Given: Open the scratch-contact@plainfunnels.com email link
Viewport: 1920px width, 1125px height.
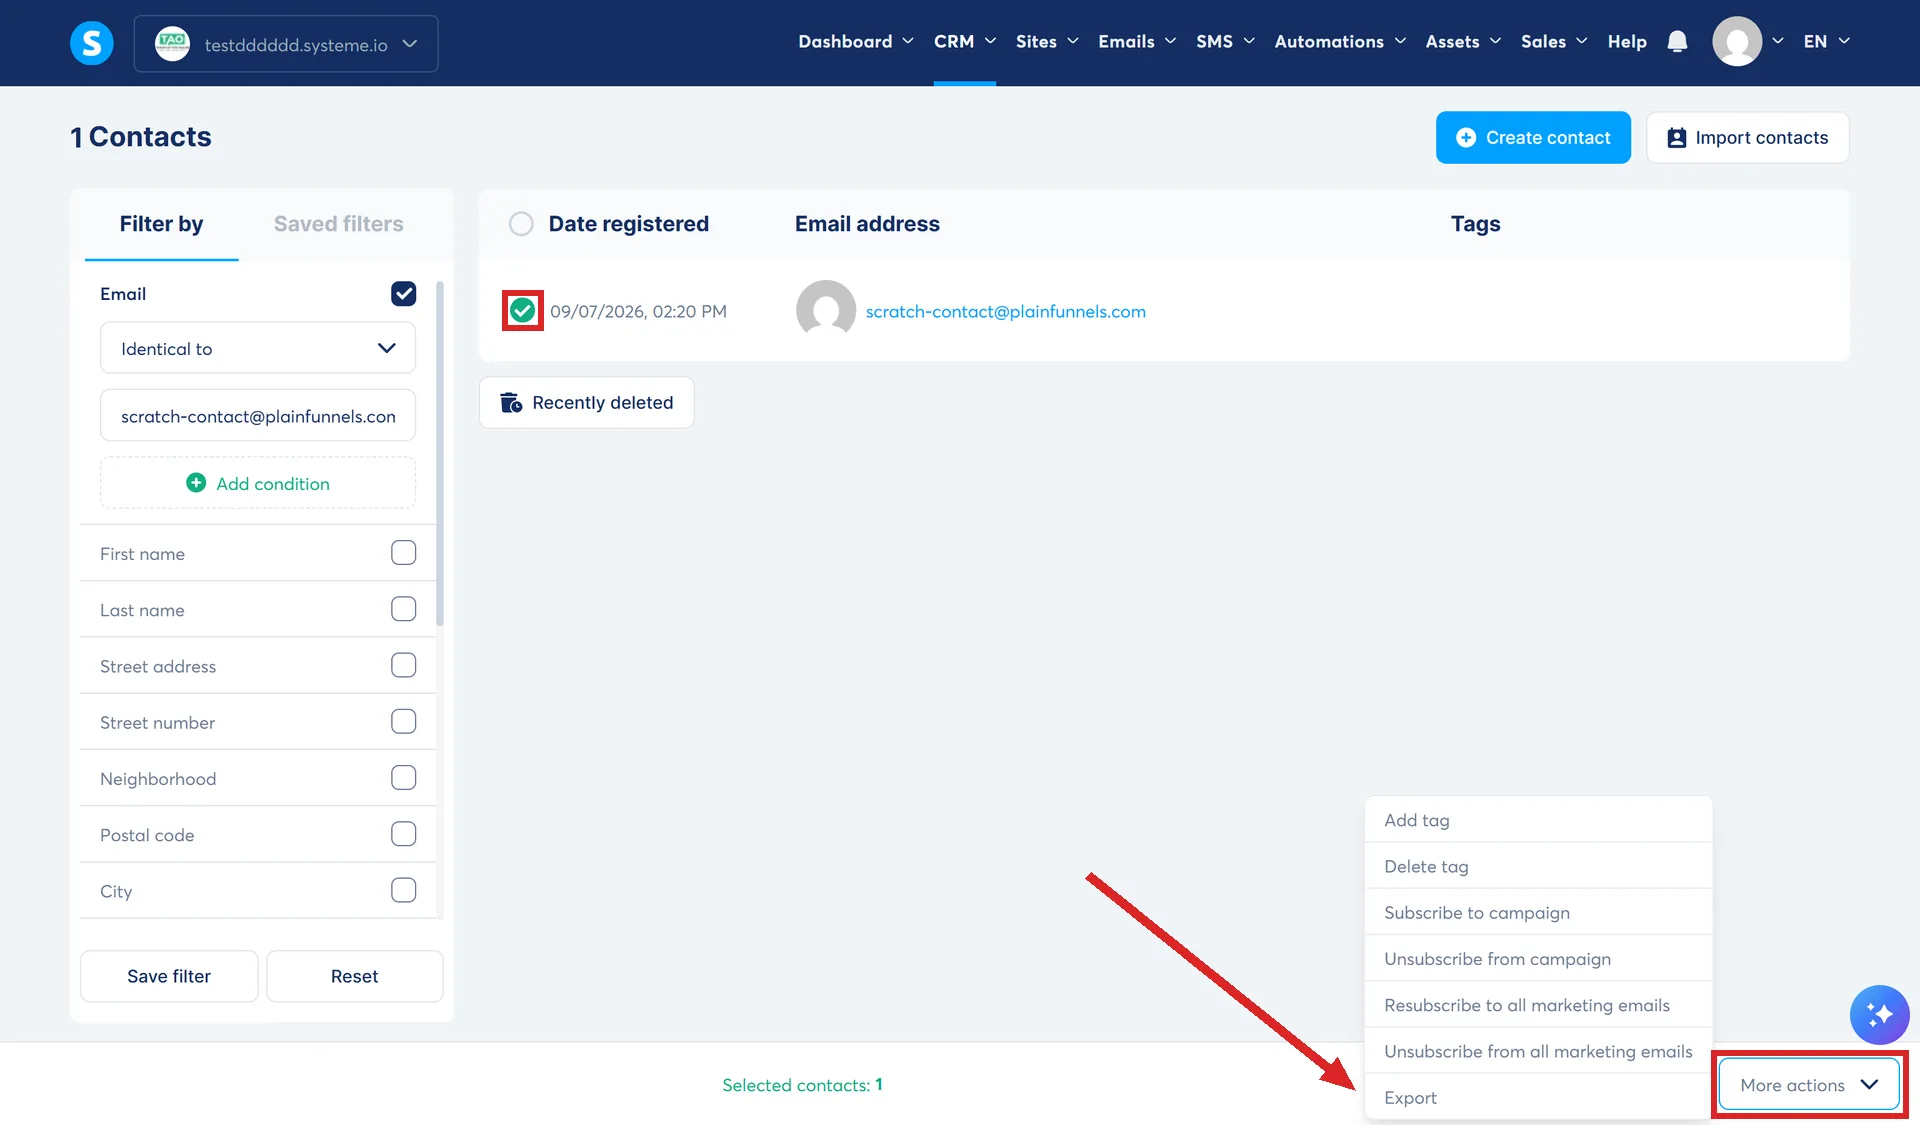Looking at the screenshot, I should [1005, 311].
